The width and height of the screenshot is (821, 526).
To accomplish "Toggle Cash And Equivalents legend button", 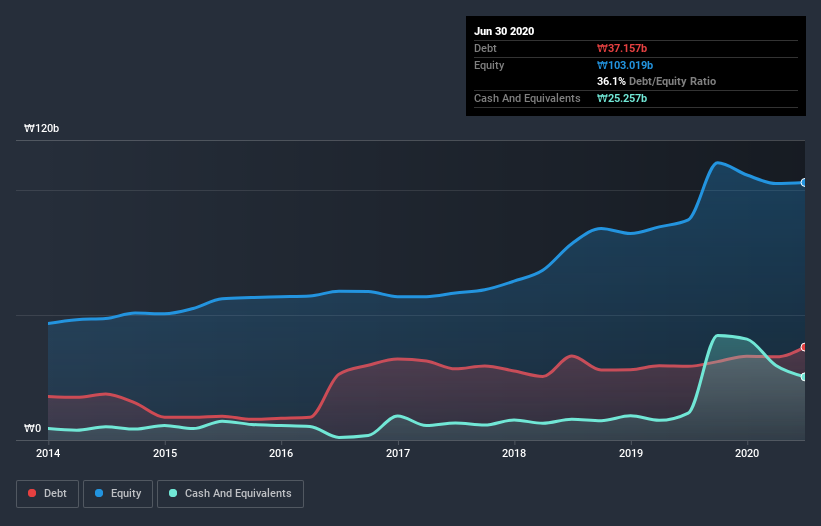I will pyautogui.click(x=230, y=494).
